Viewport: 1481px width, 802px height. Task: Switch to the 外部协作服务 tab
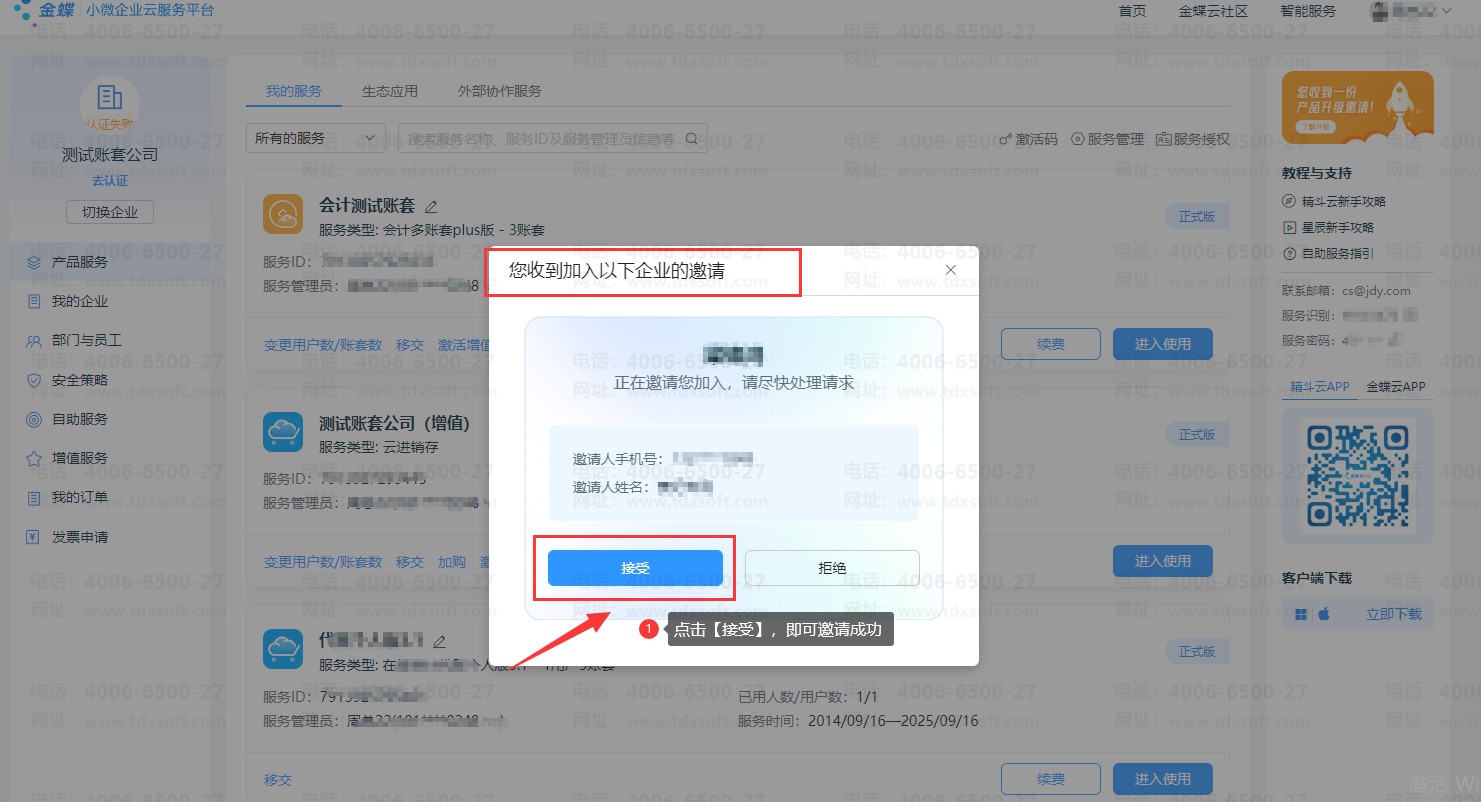pos(499,91)
